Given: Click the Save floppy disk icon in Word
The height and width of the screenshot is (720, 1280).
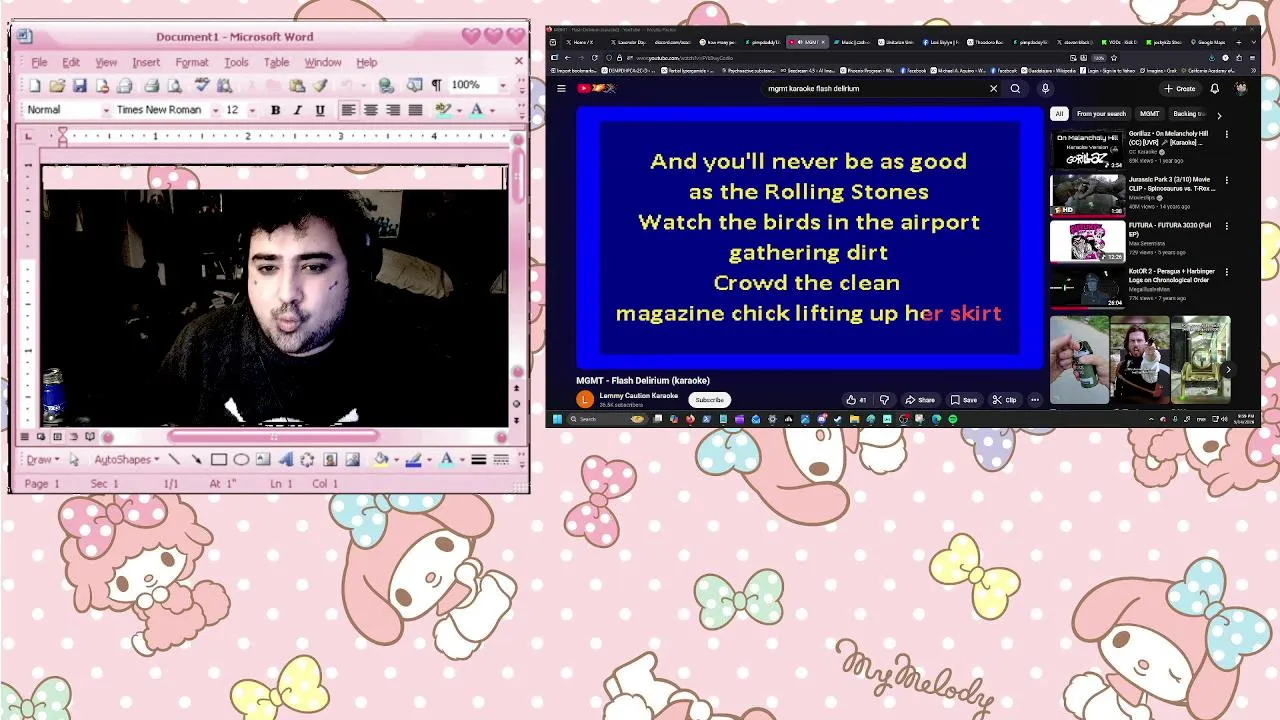Looking at the screenshot, I should click(x=80, y=86).
